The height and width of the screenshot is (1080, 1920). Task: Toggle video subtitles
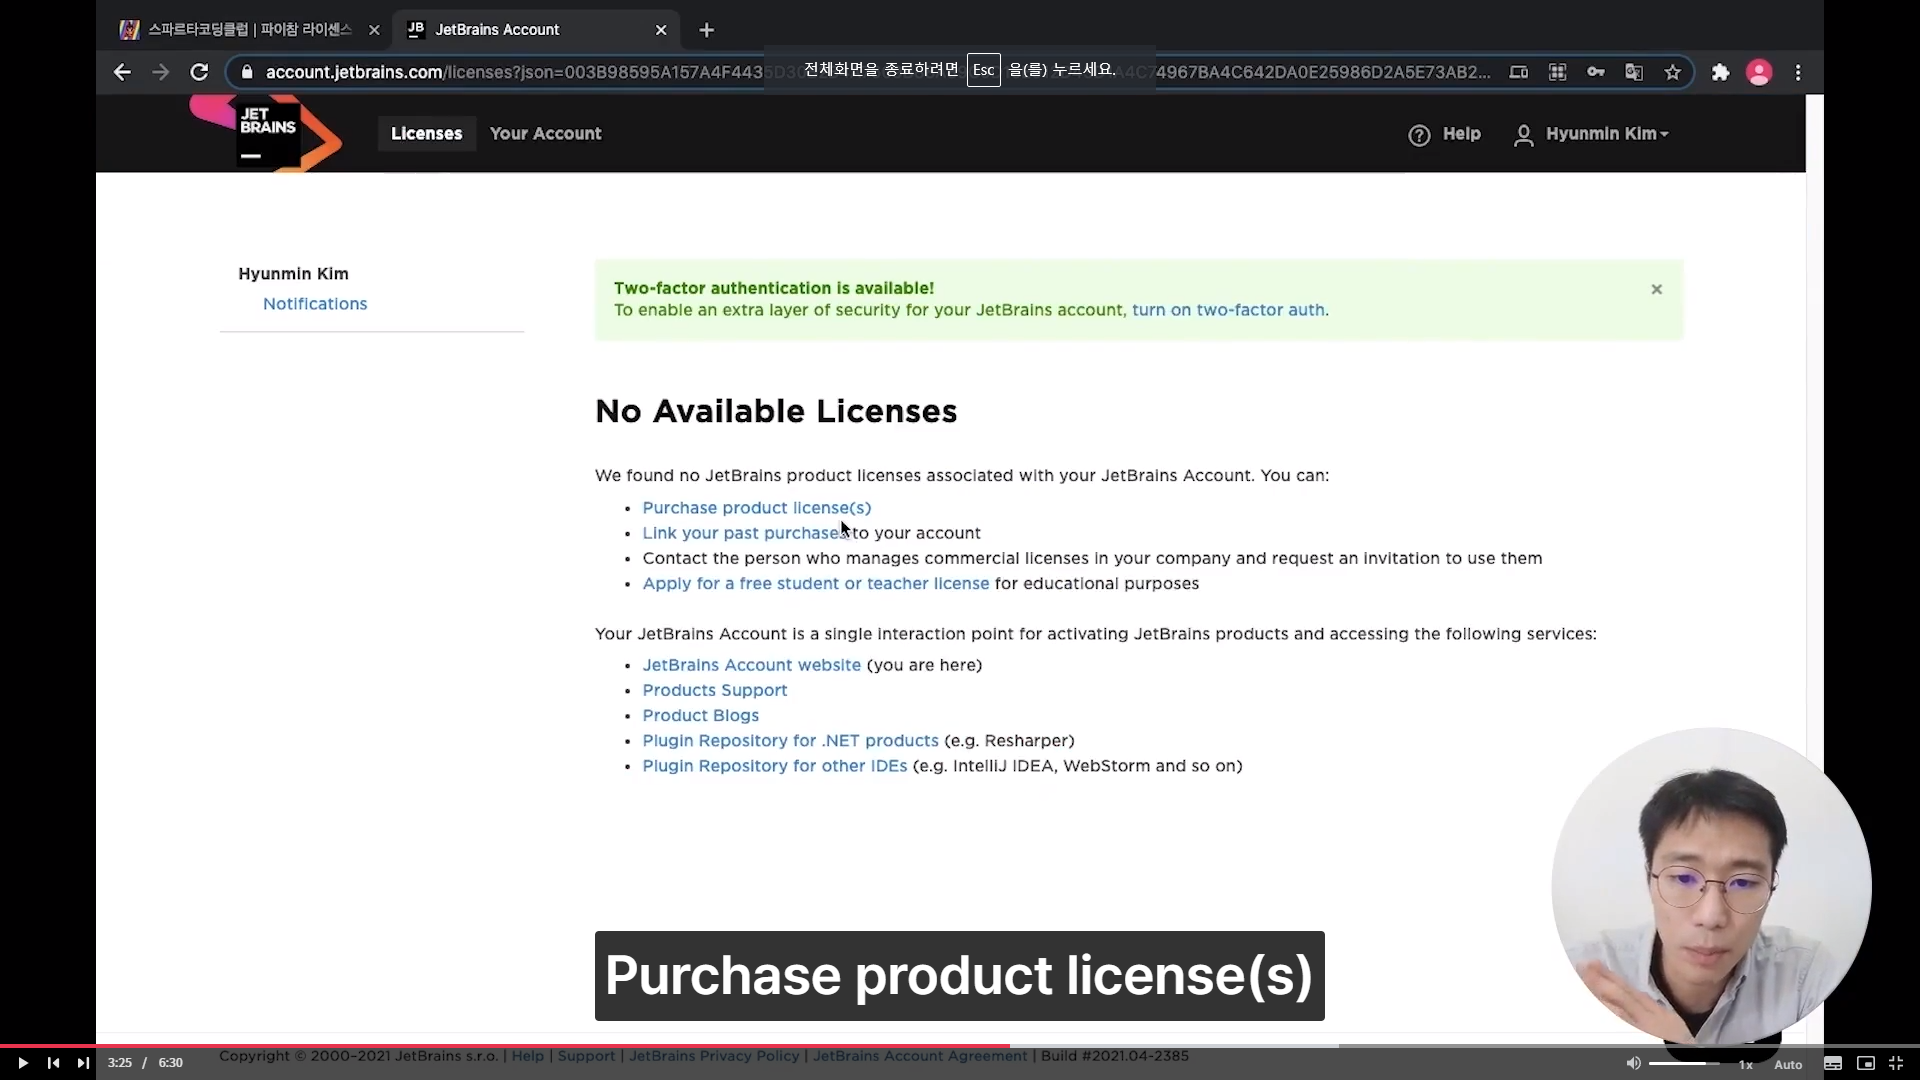tap(1833, 1063)
